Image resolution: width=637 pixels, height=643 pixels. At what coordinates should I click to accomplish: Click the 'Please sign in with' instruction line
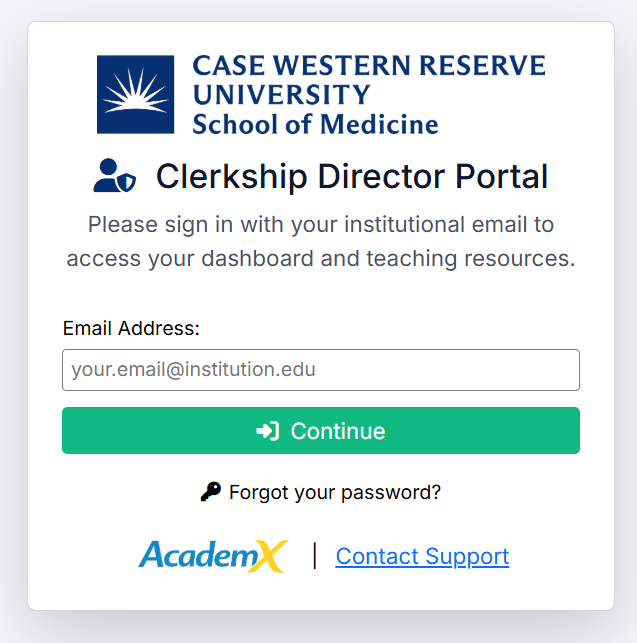(321, 225)
